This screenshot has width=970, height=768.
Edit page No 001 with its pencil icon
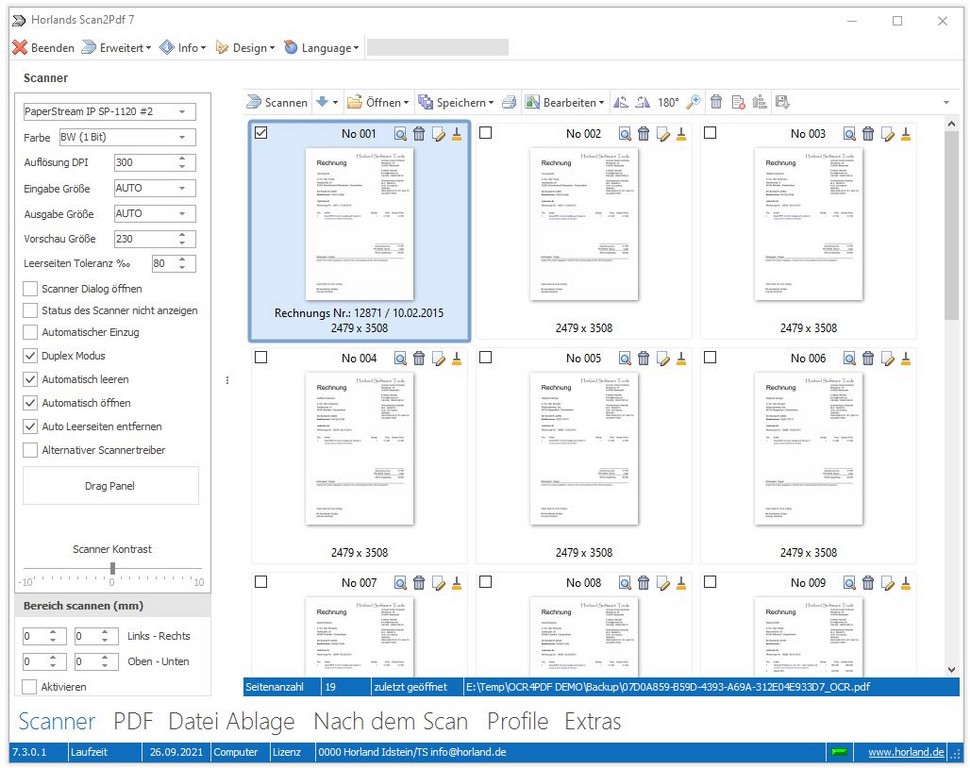tap(437, 132)
